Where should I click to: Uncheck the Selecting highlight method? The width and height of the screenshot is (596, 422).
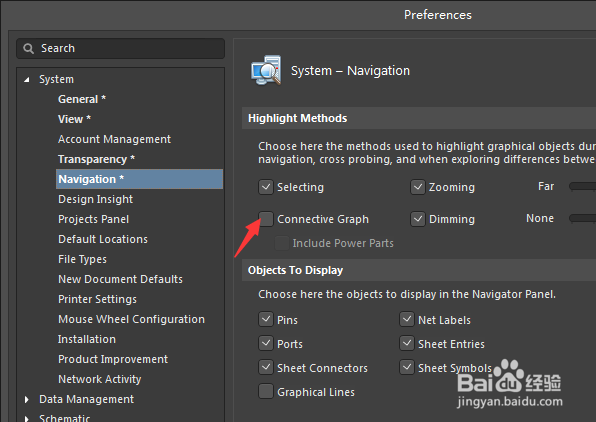(x=266, y=187)
